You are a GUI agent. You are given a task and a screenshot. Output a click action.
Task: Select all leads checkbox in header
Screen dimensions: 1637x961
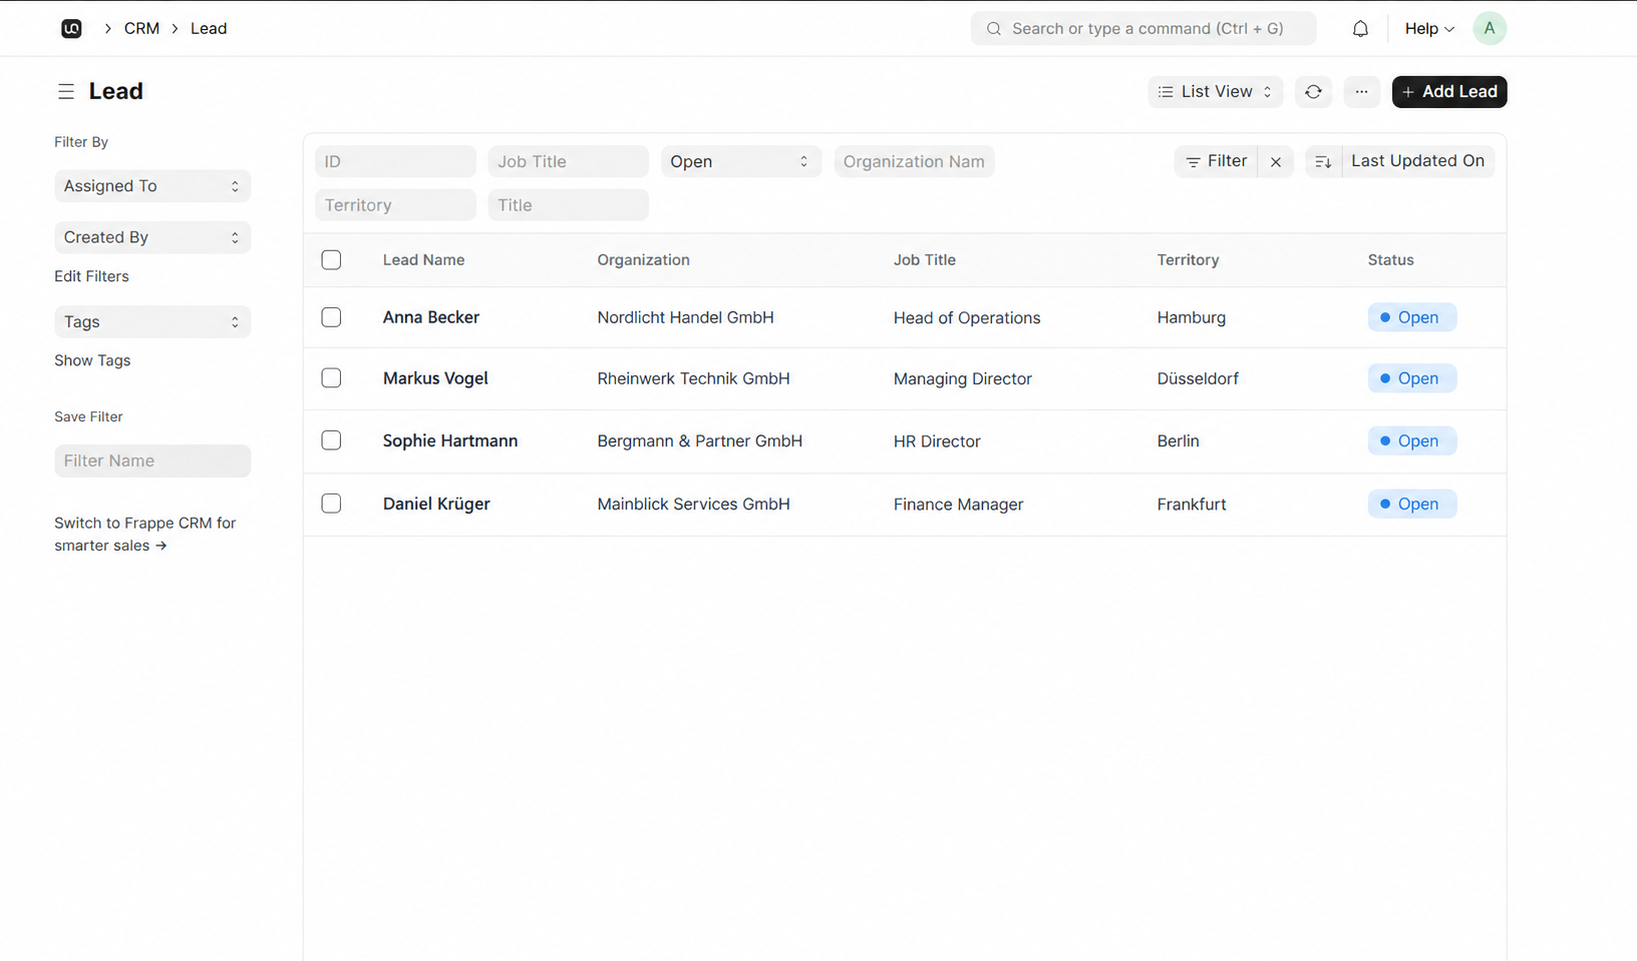click(331, 260)
